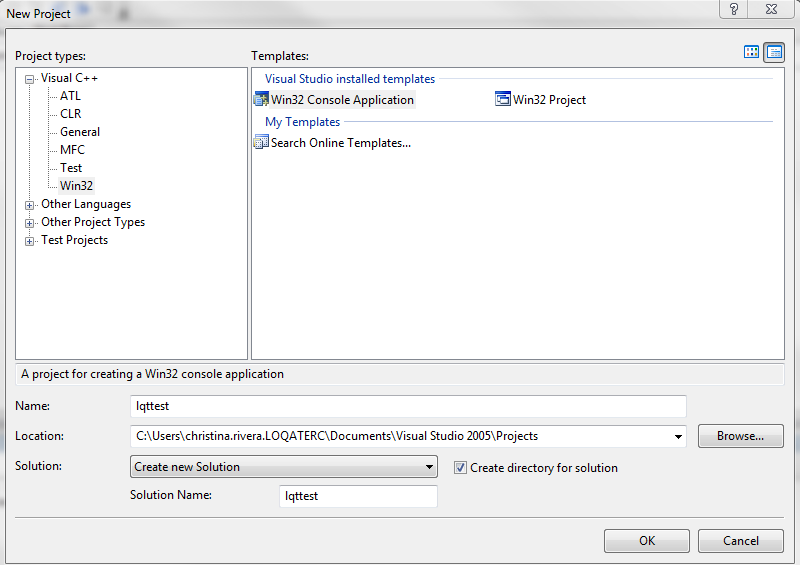Select CLR project type
800x565 pixels.
pos(70,114)
